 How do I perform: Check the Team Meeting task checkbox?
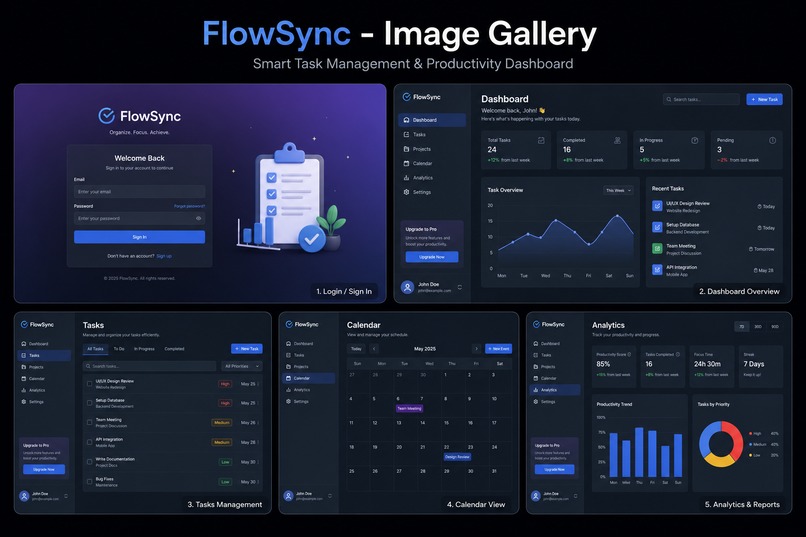pos(89,422)
